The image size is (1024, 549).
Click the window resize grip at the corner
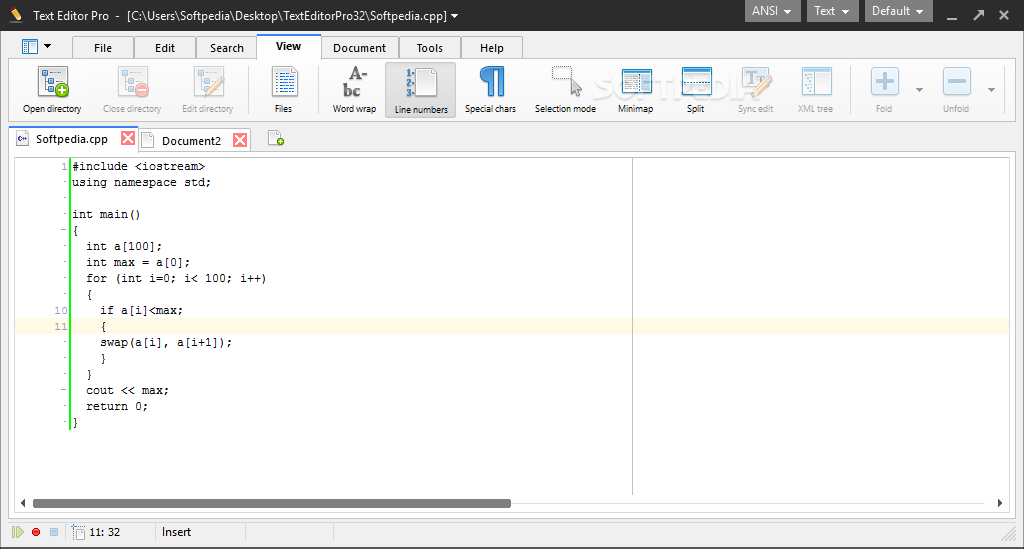(x=1008, y=533)
